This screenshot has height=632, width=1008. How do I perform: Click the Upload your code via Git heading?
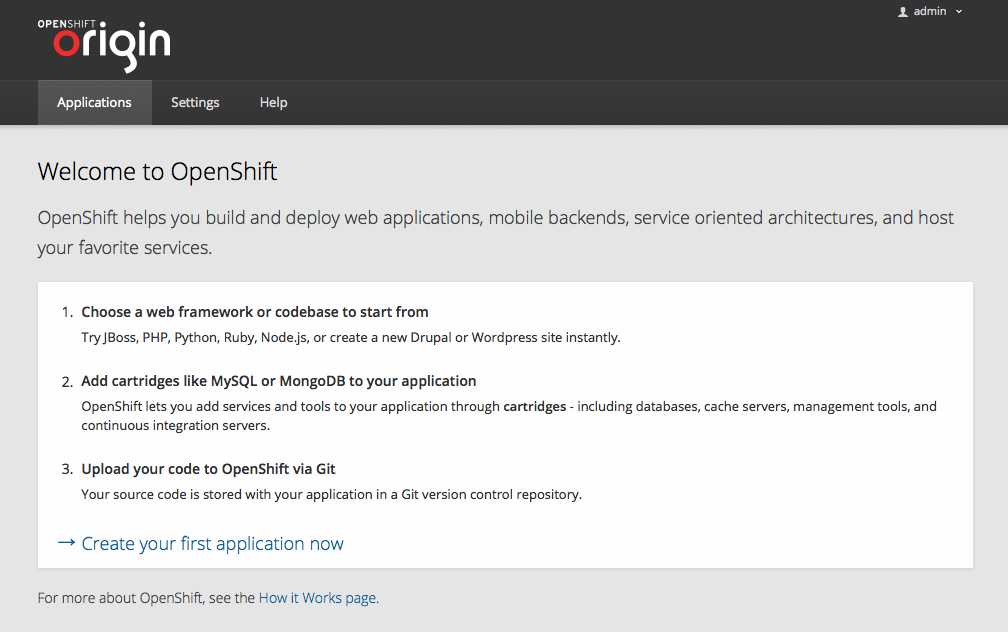click(x=215, y=468)
